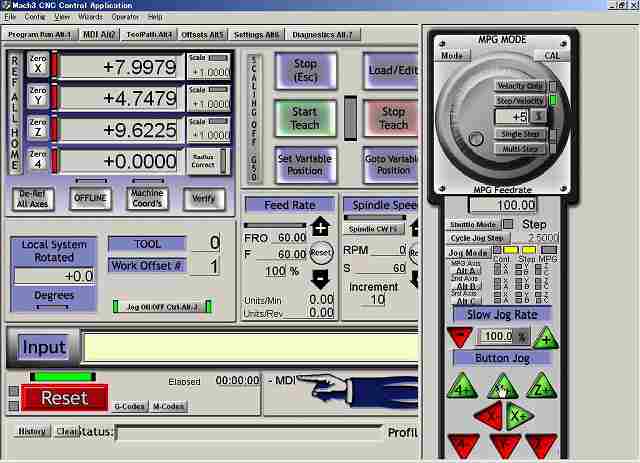Select Single Step MPG mode
This screenshot has width=640, height=463.
(520, 134)
